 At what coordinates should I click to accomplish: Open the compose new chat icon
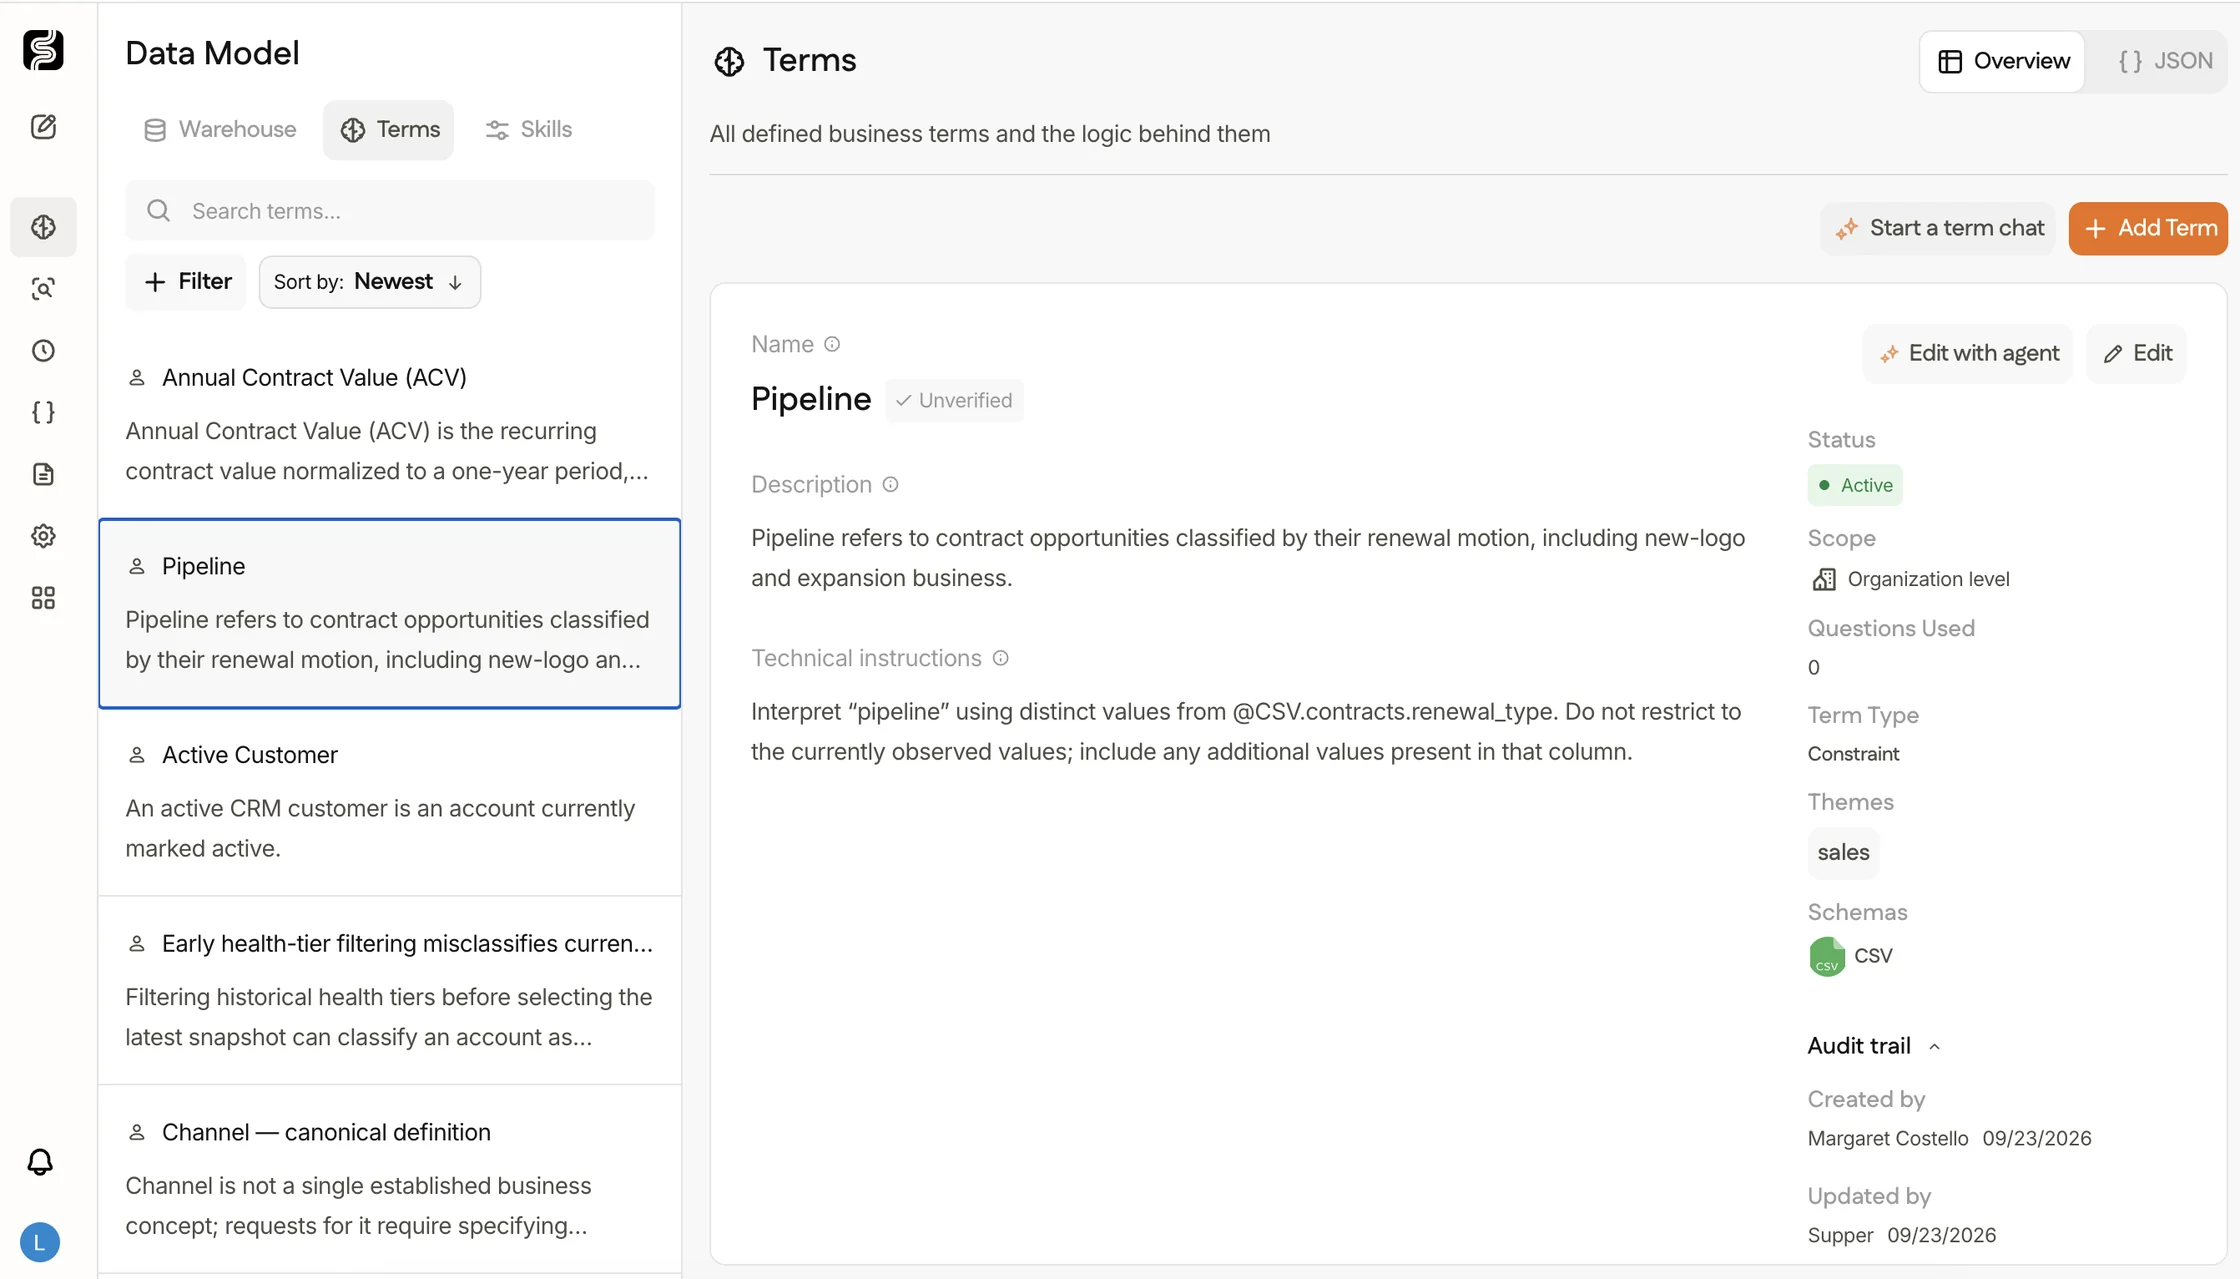[43, 127]
